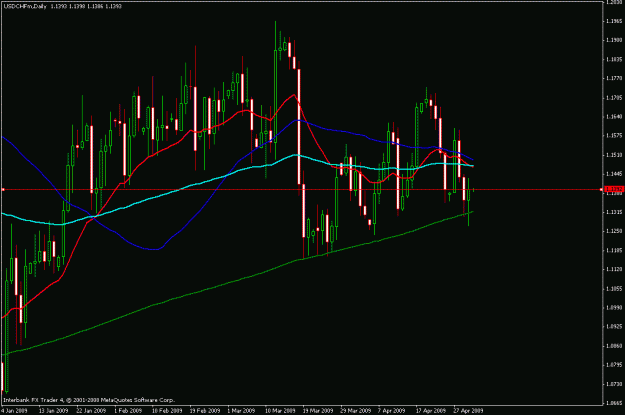Select the 10 Feb 2009 date label
This screenshot has width=625, height=415.
[x=167, y=410]
